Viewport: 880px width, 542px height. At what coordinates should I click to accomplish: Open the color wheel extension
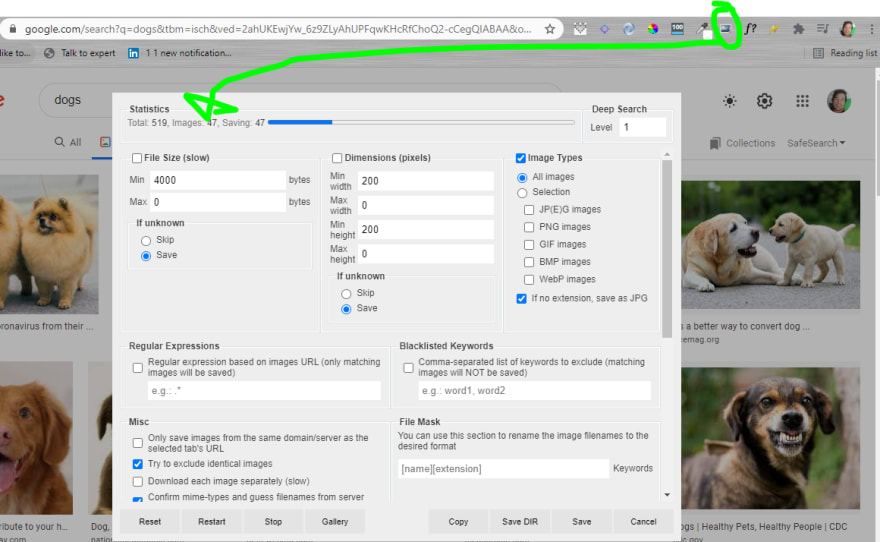click(x=653, y=29)
